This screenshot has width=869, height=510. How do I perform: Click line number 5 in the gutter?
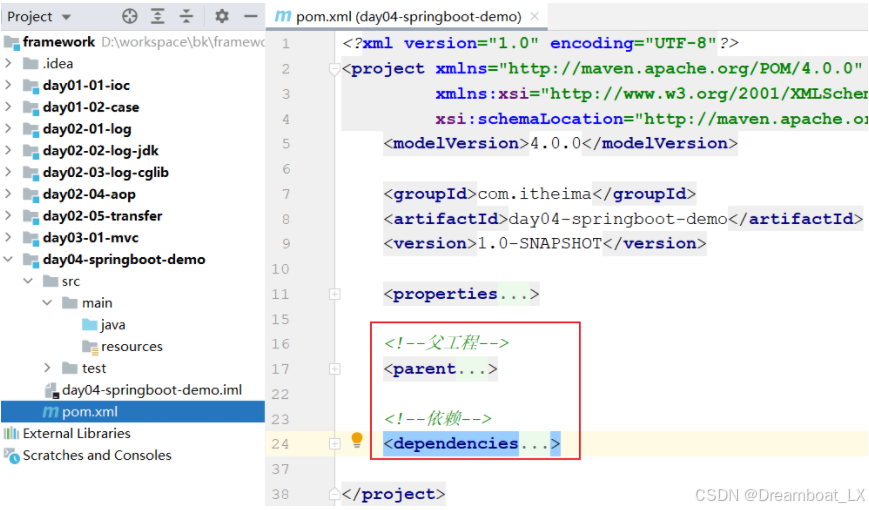pos(286,144)
